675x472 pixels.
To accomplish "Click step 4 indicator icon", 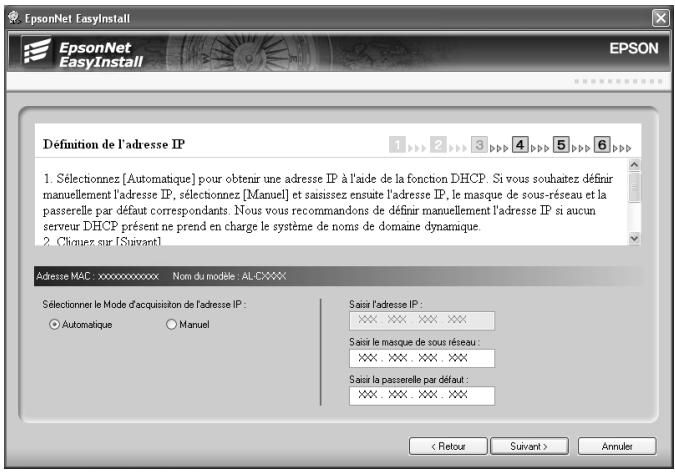I will click(x=520, y=145).
